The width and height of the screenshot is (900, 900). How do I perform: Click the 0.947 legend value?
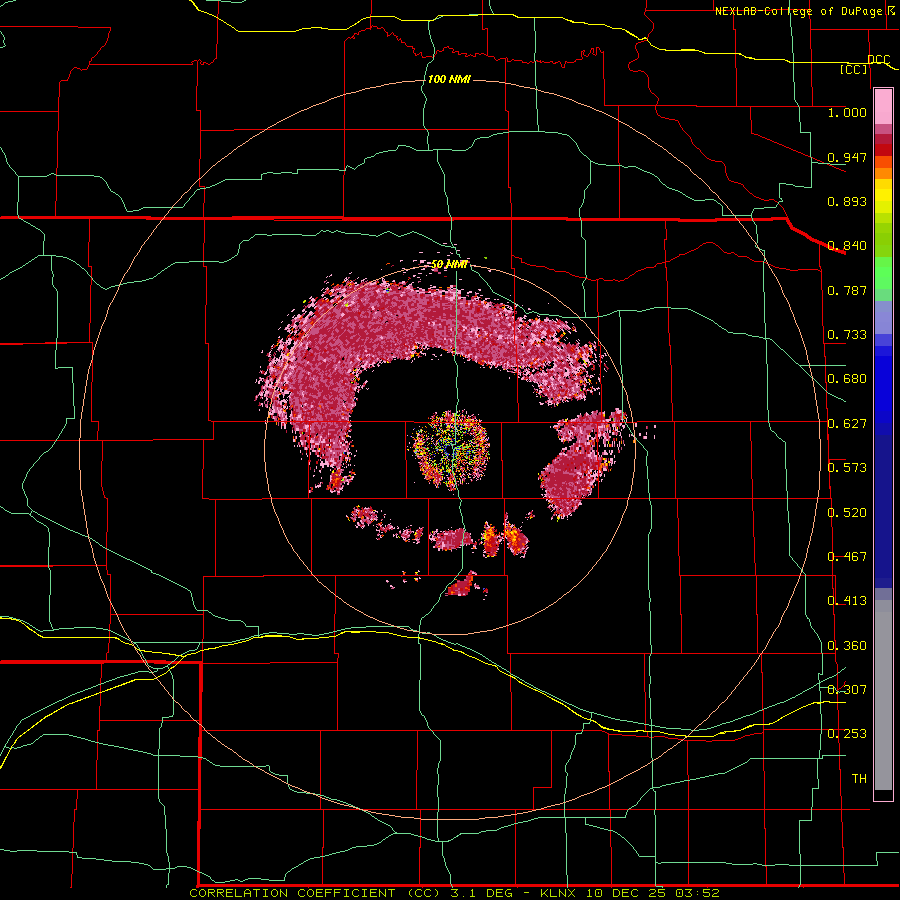click(x=847, y=157)
